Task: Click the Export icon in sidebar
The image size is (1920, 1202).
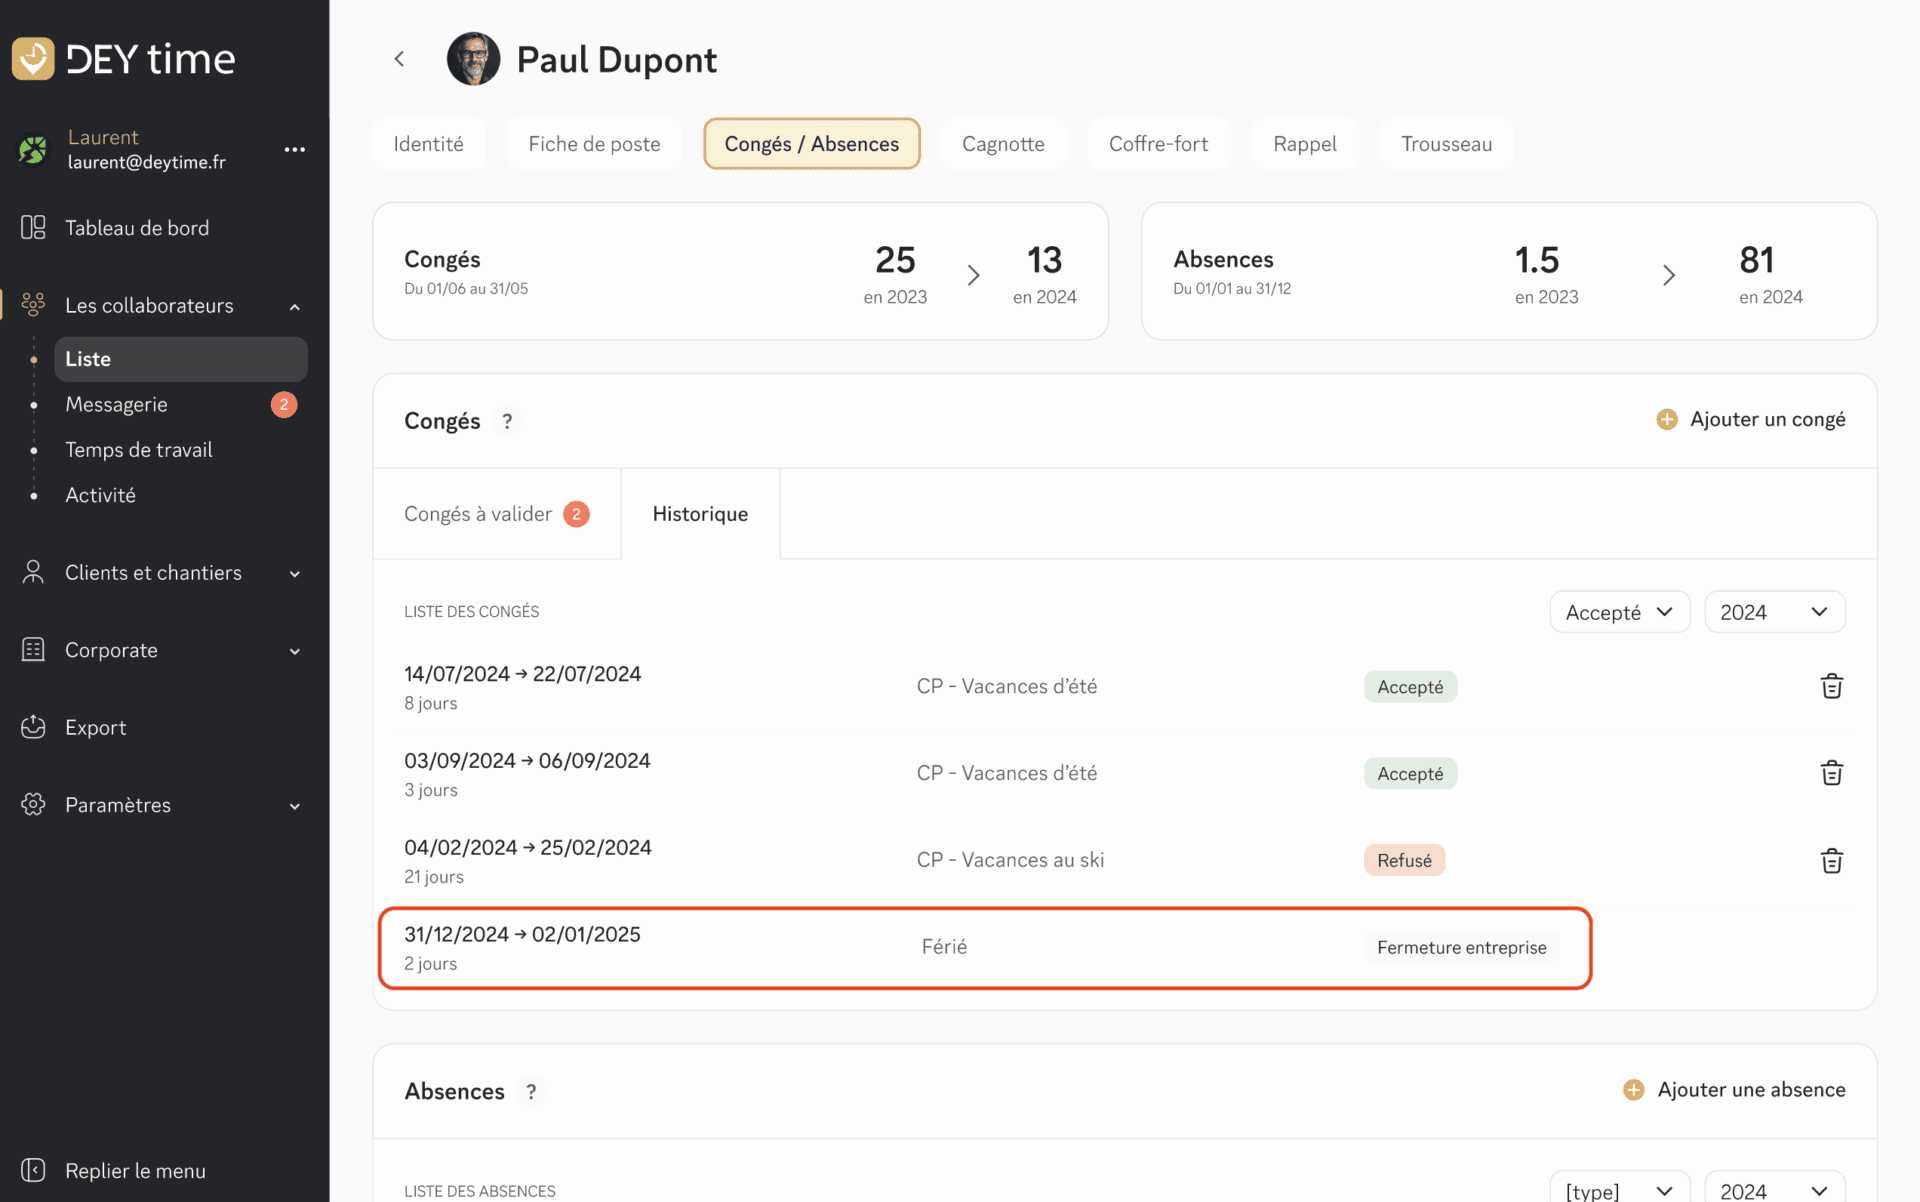Action: pos(33,727)
